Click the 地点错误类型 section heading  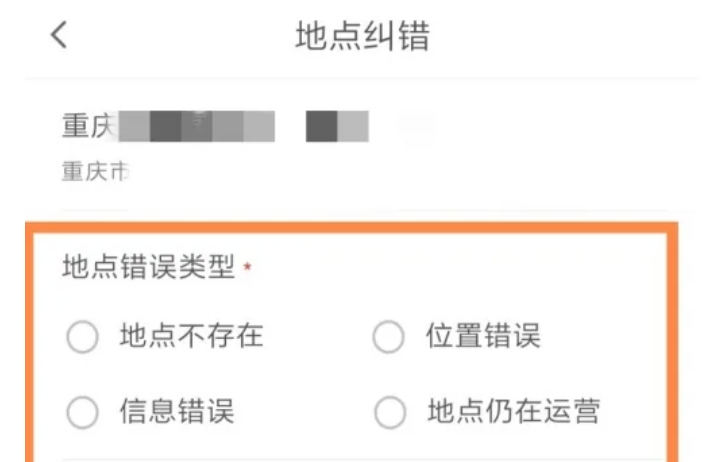point(148,268)
